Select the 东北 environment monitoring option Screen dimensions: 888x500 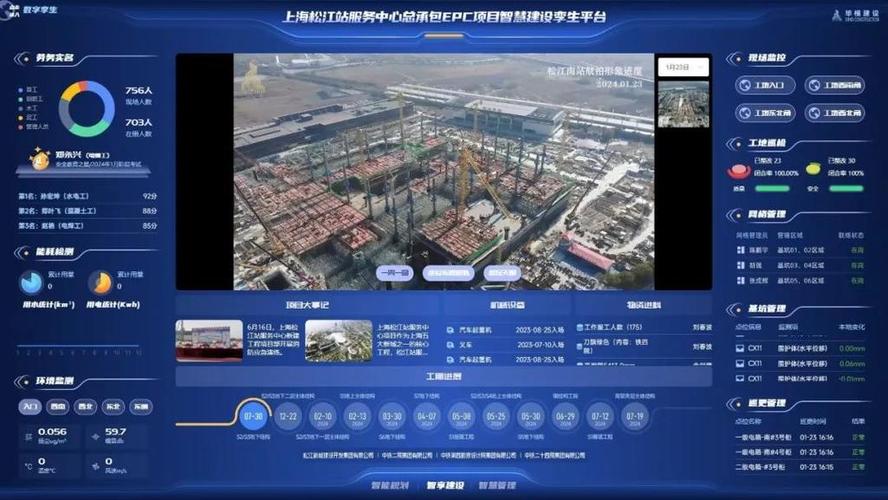click(114, 407)
